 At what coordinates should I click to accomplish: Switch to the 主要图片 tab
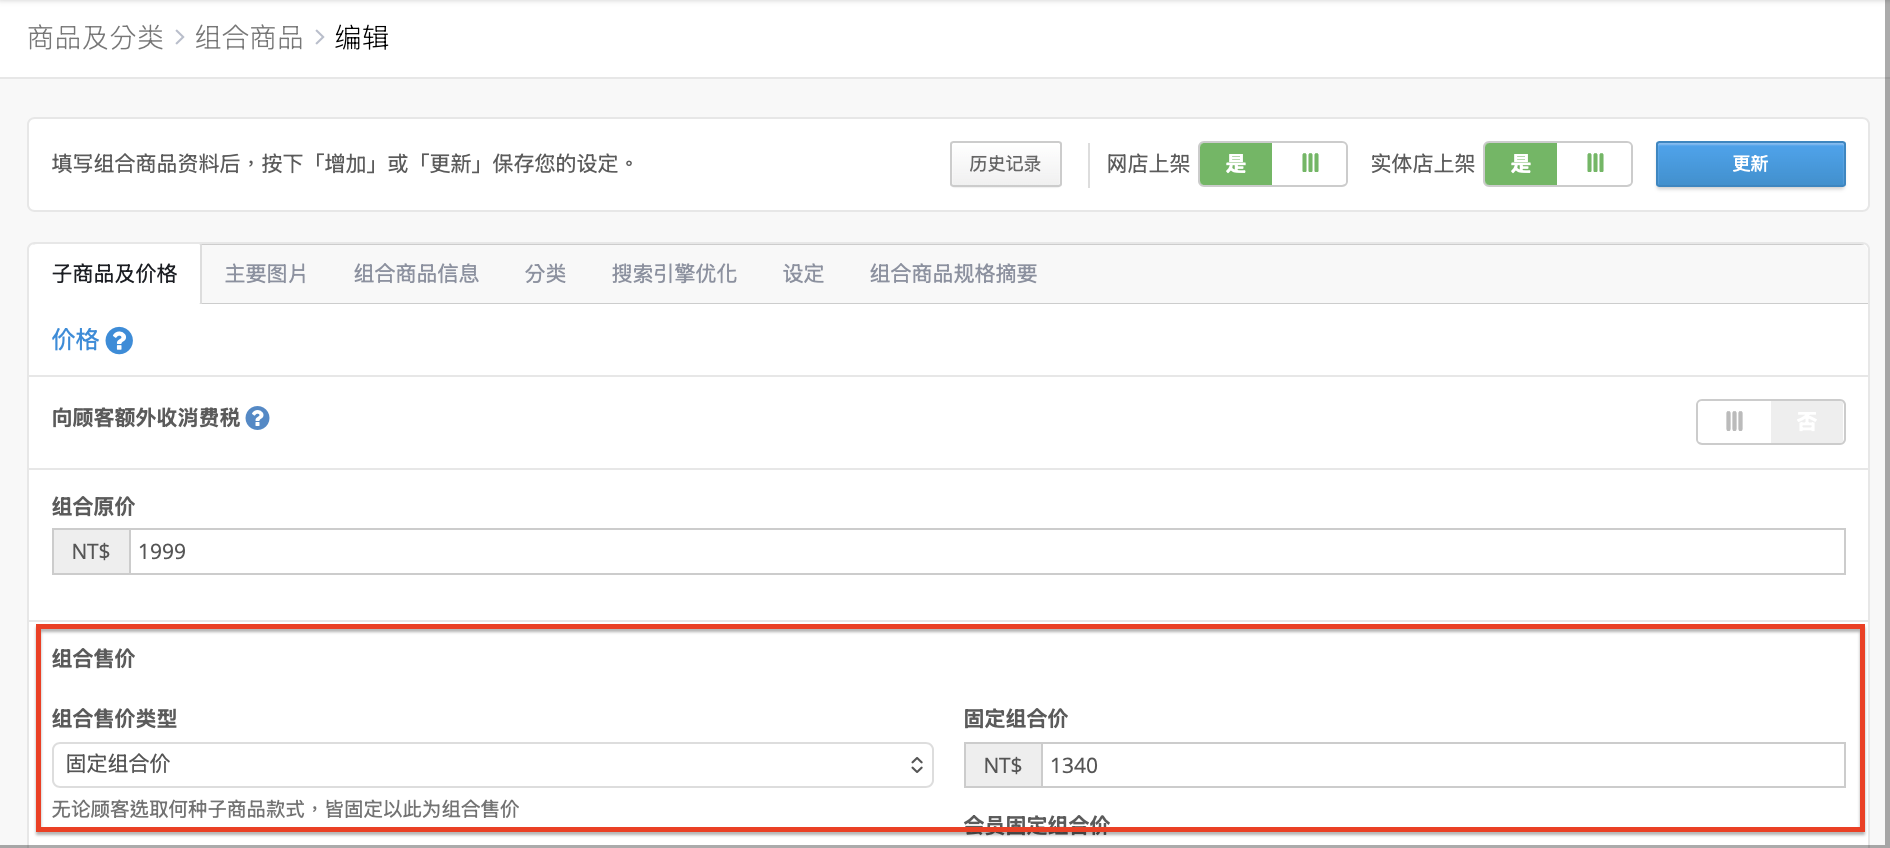point(266,274)
